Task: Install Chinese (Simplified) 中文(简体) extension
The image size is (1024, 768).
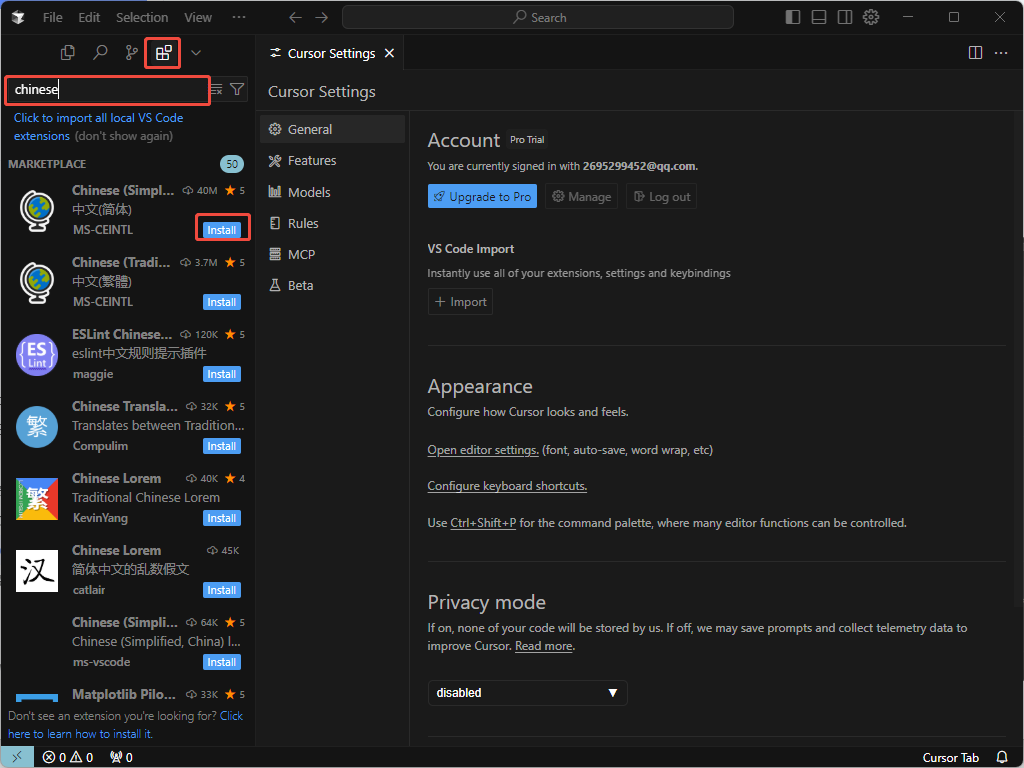Action: [222, 230]
